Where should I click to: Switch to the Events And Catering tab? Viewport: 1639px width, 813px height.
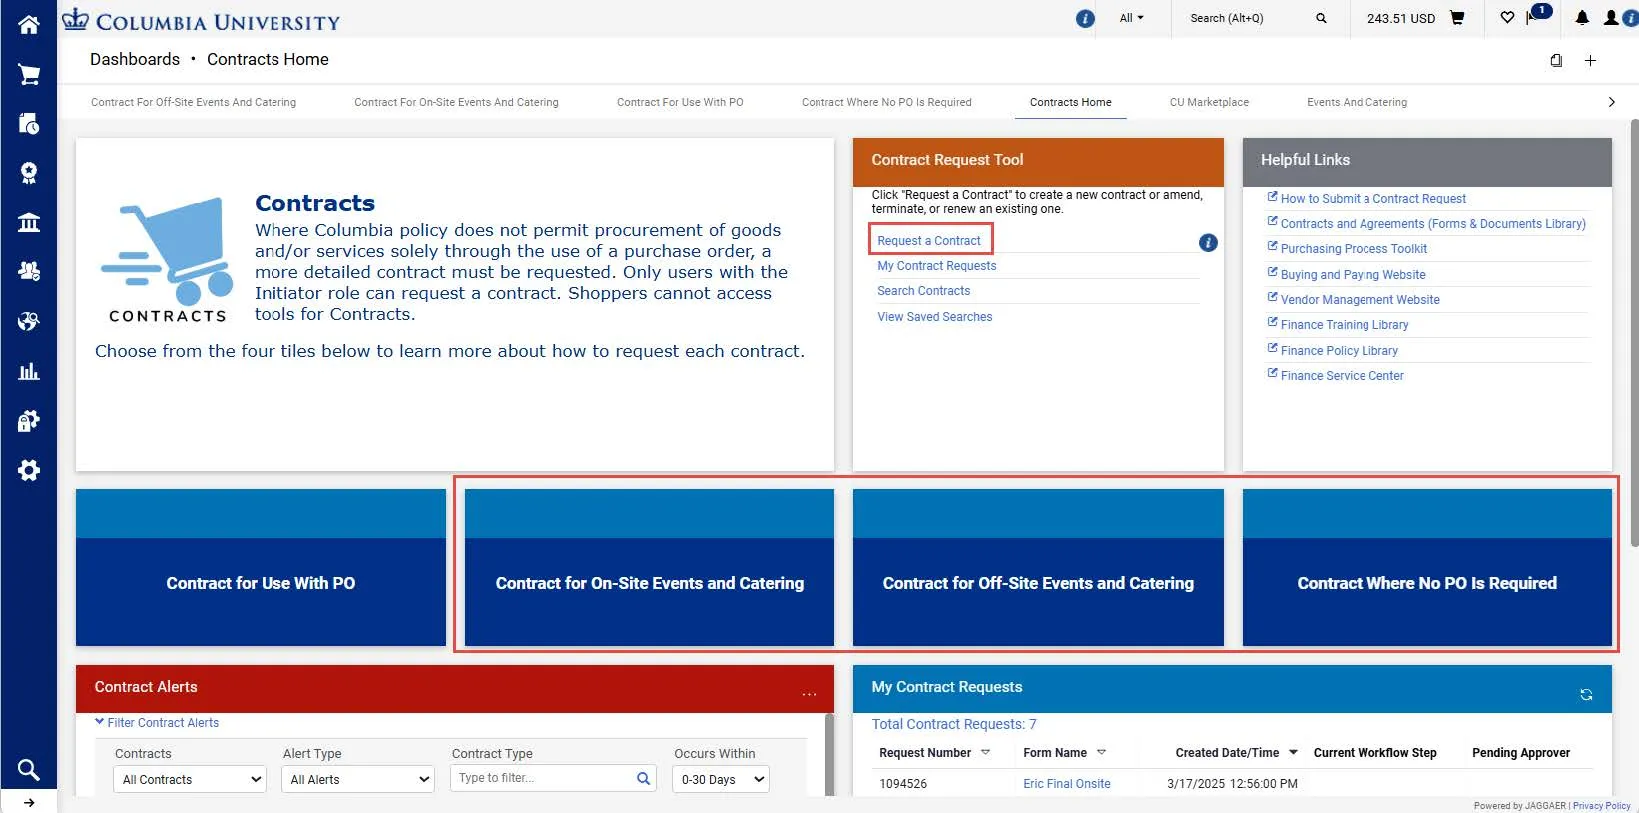[x=1356, y=102]
